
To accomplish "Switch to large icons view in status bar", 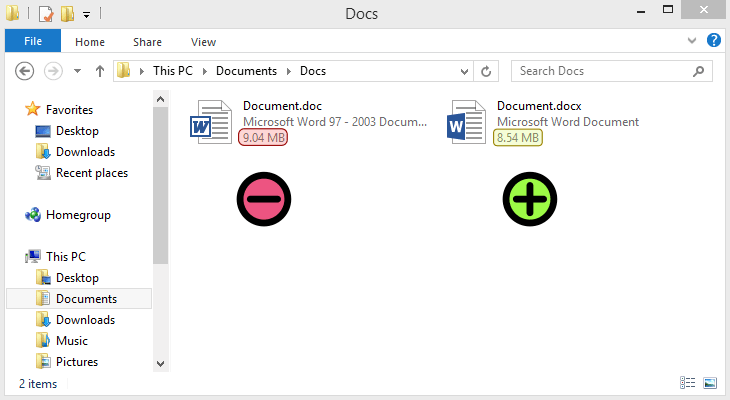I will 710,383.
